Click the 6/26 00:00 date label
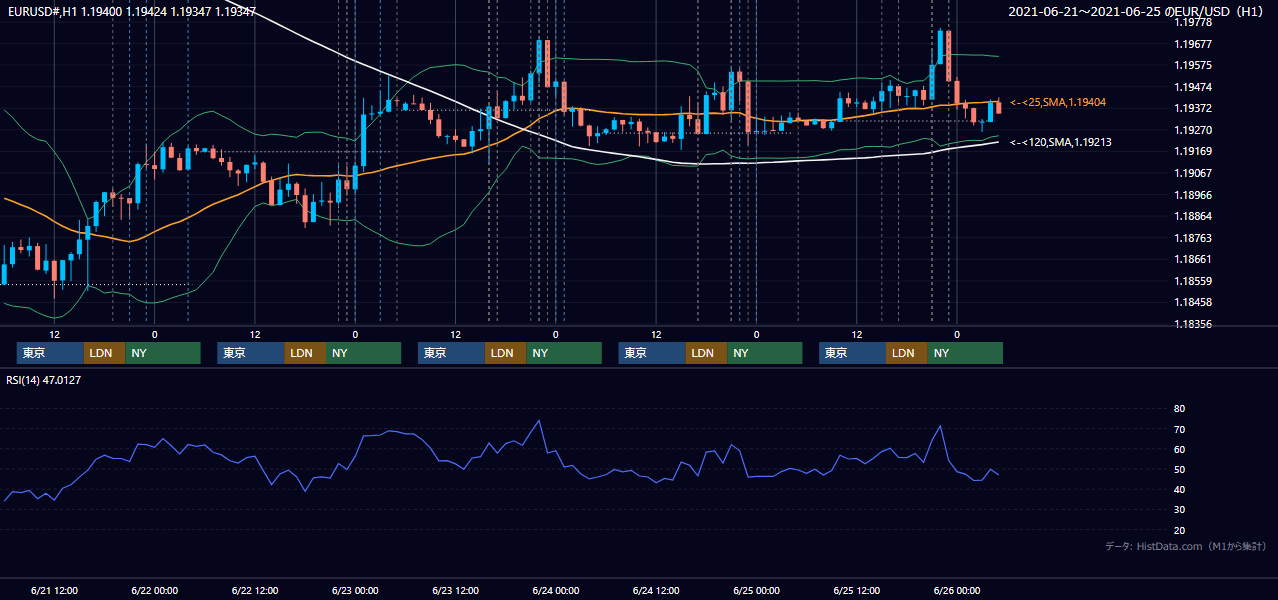The image size is (1278, 600). (x=957, y=590)
